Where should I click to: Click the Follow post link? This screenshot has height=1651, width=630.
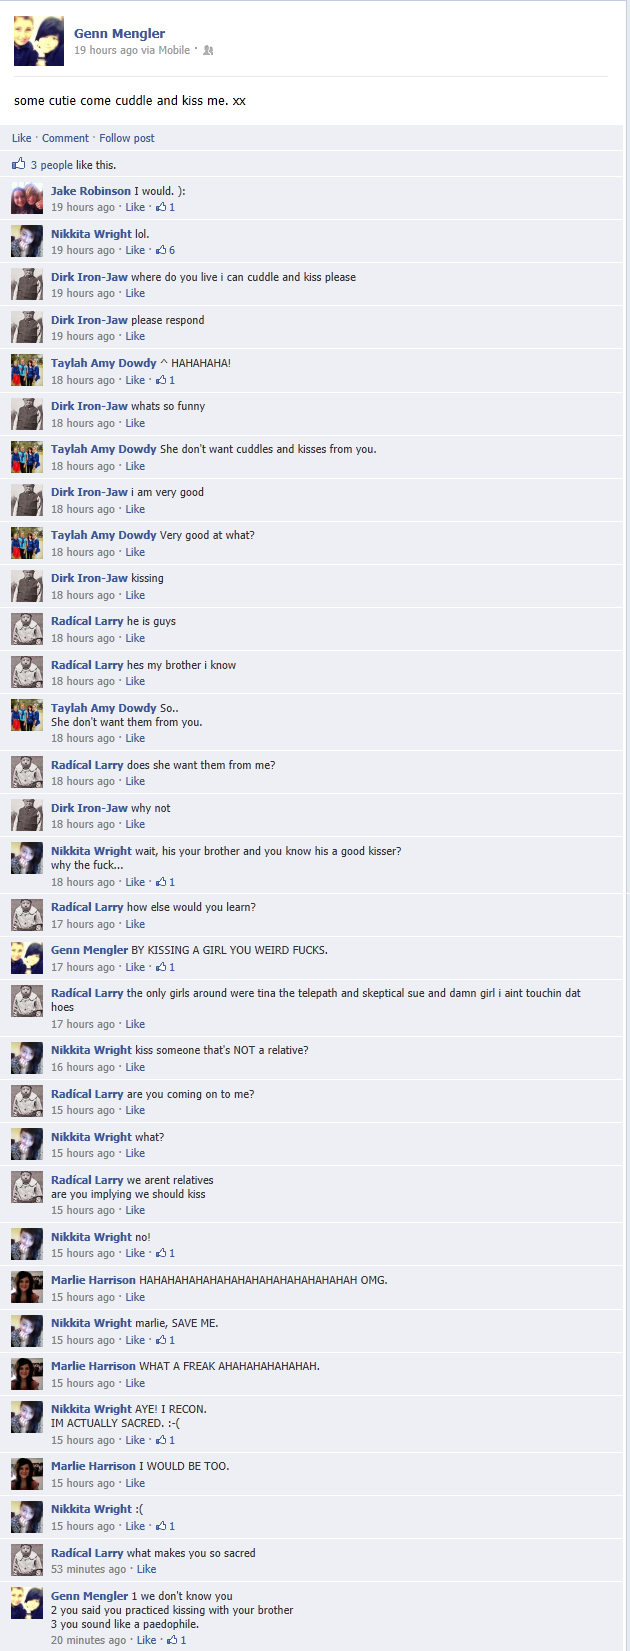tap(127, 138)
